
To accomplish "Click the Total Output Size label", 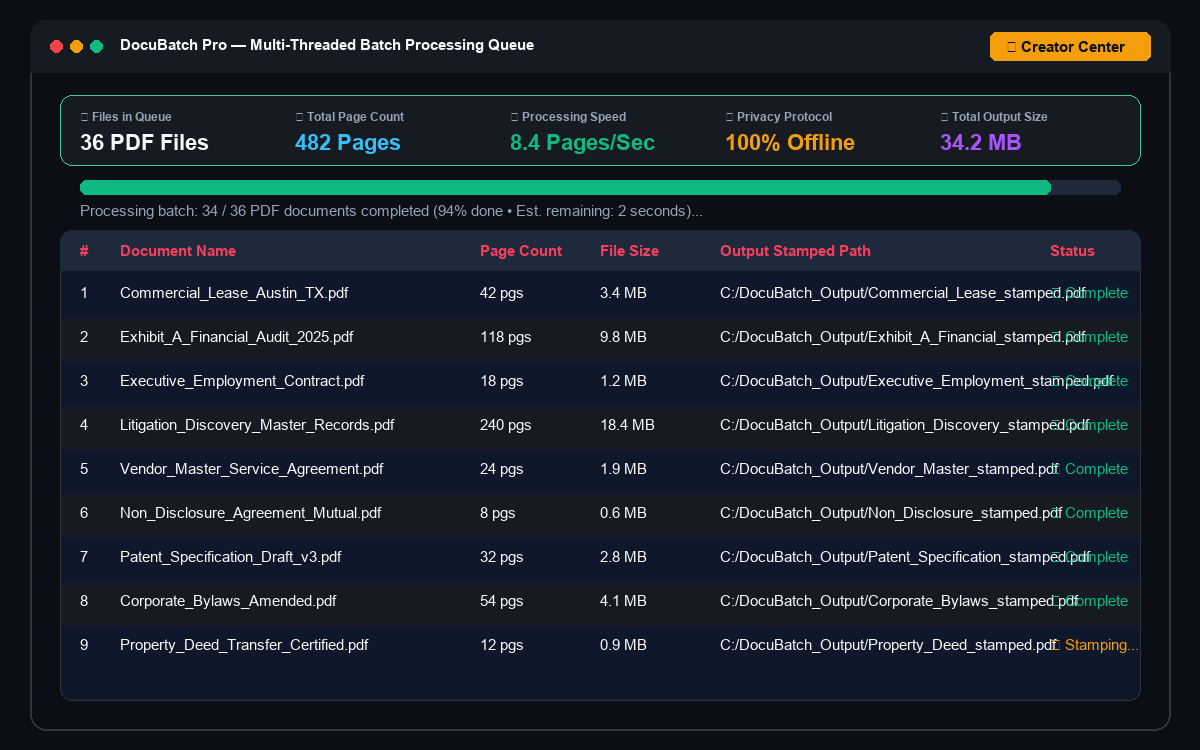I will coord(994,117).
